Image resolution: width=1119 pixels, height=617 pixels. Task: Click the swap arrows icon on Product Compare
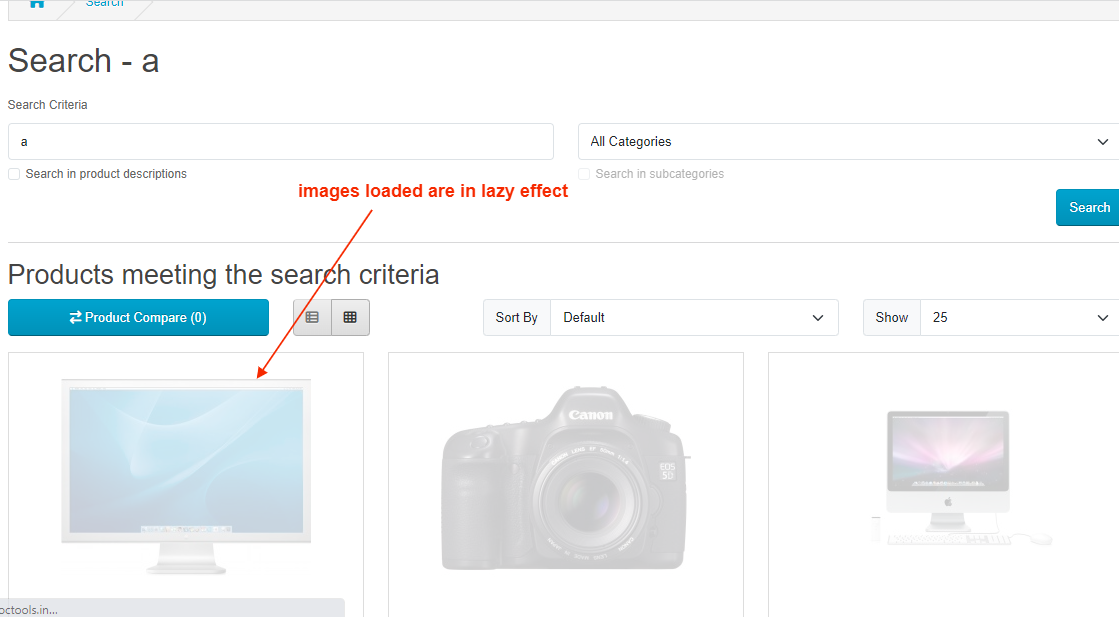75,318
